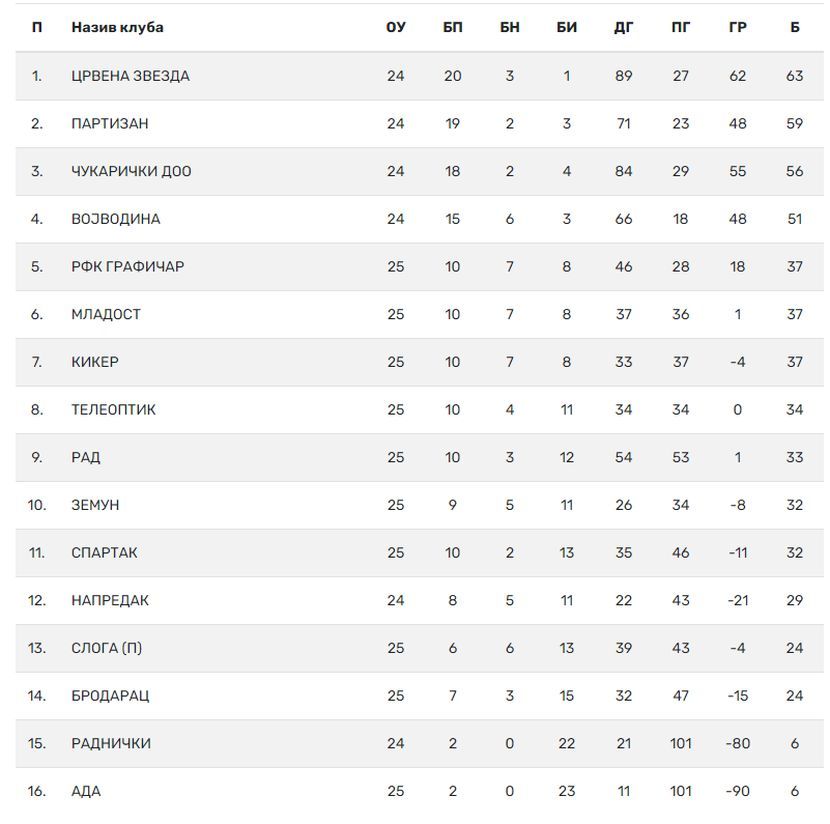Click the ВОЈВОДИНА team name
The height and width of the screenshot is (824, 830).
pos(115,219)
